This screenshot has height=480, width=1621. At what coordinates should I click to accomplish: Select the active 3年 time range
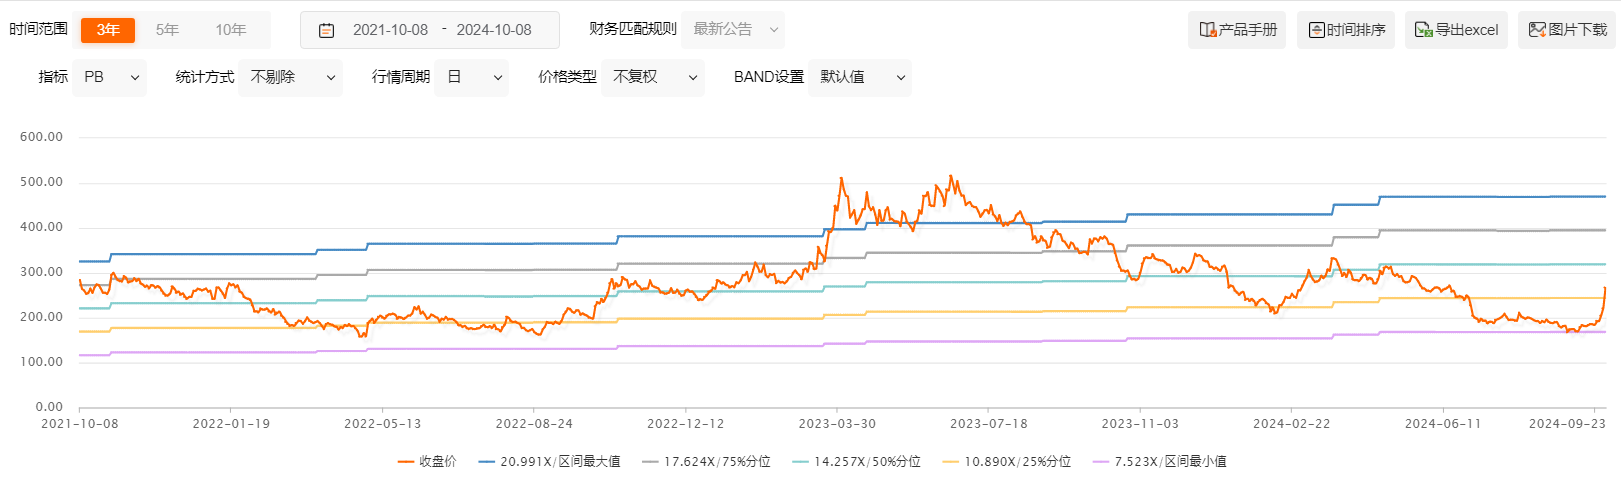point(108,30)
